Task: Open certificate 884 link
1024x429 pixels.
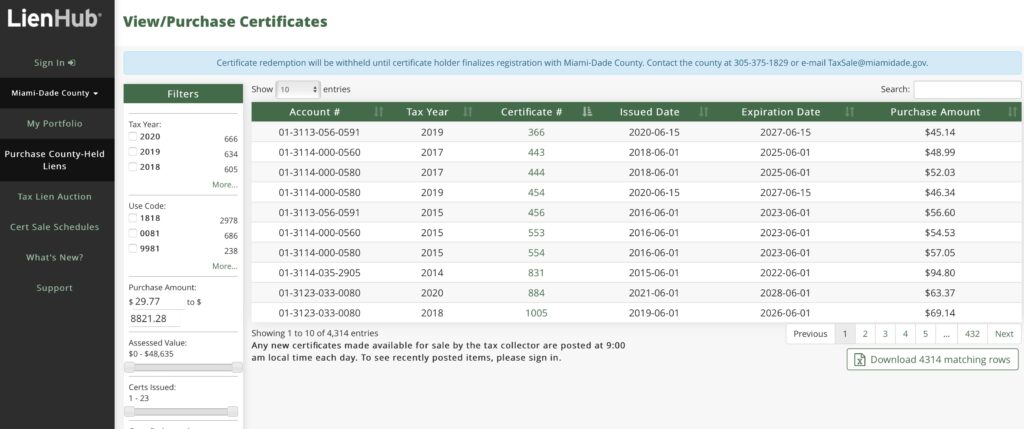Action: point(536,293)
